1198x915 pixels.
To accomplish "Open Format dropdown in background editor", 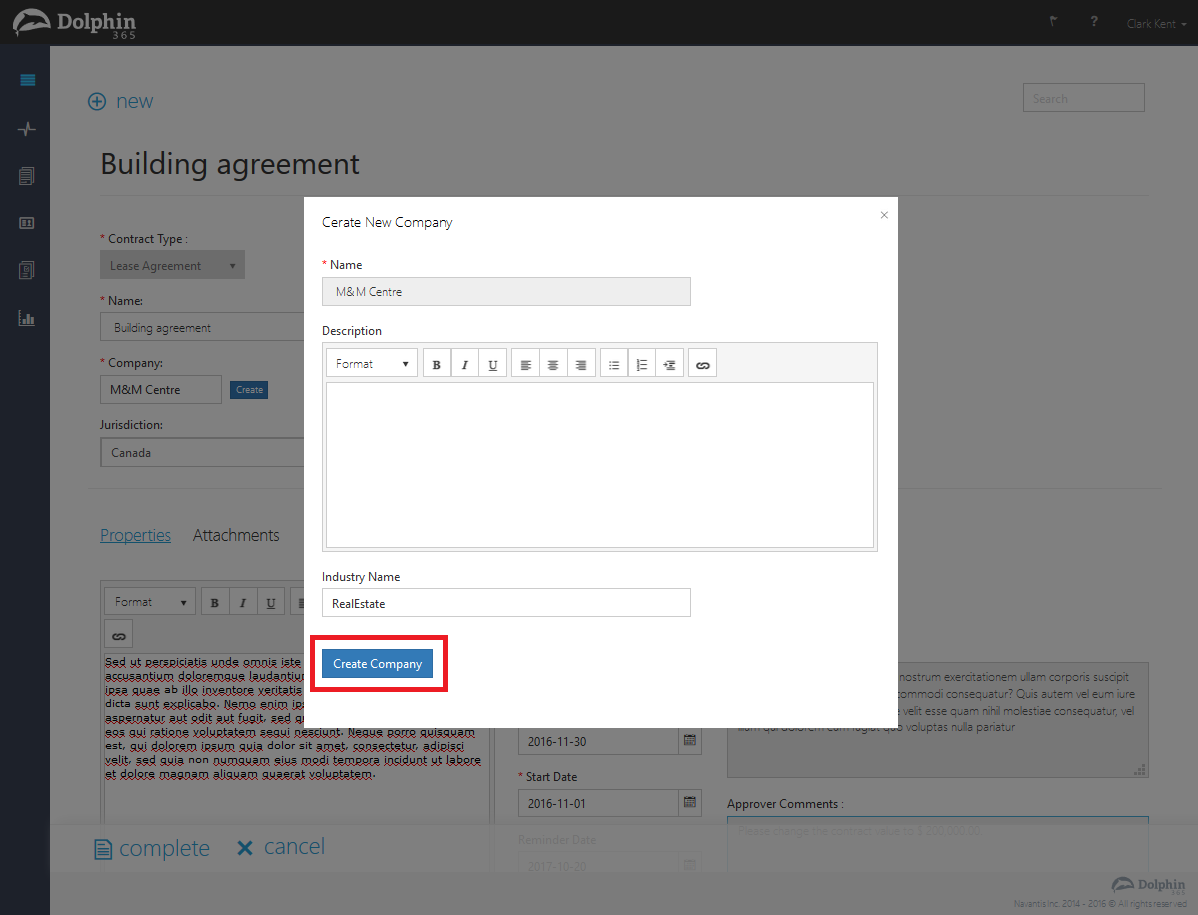I will point(150,602).
